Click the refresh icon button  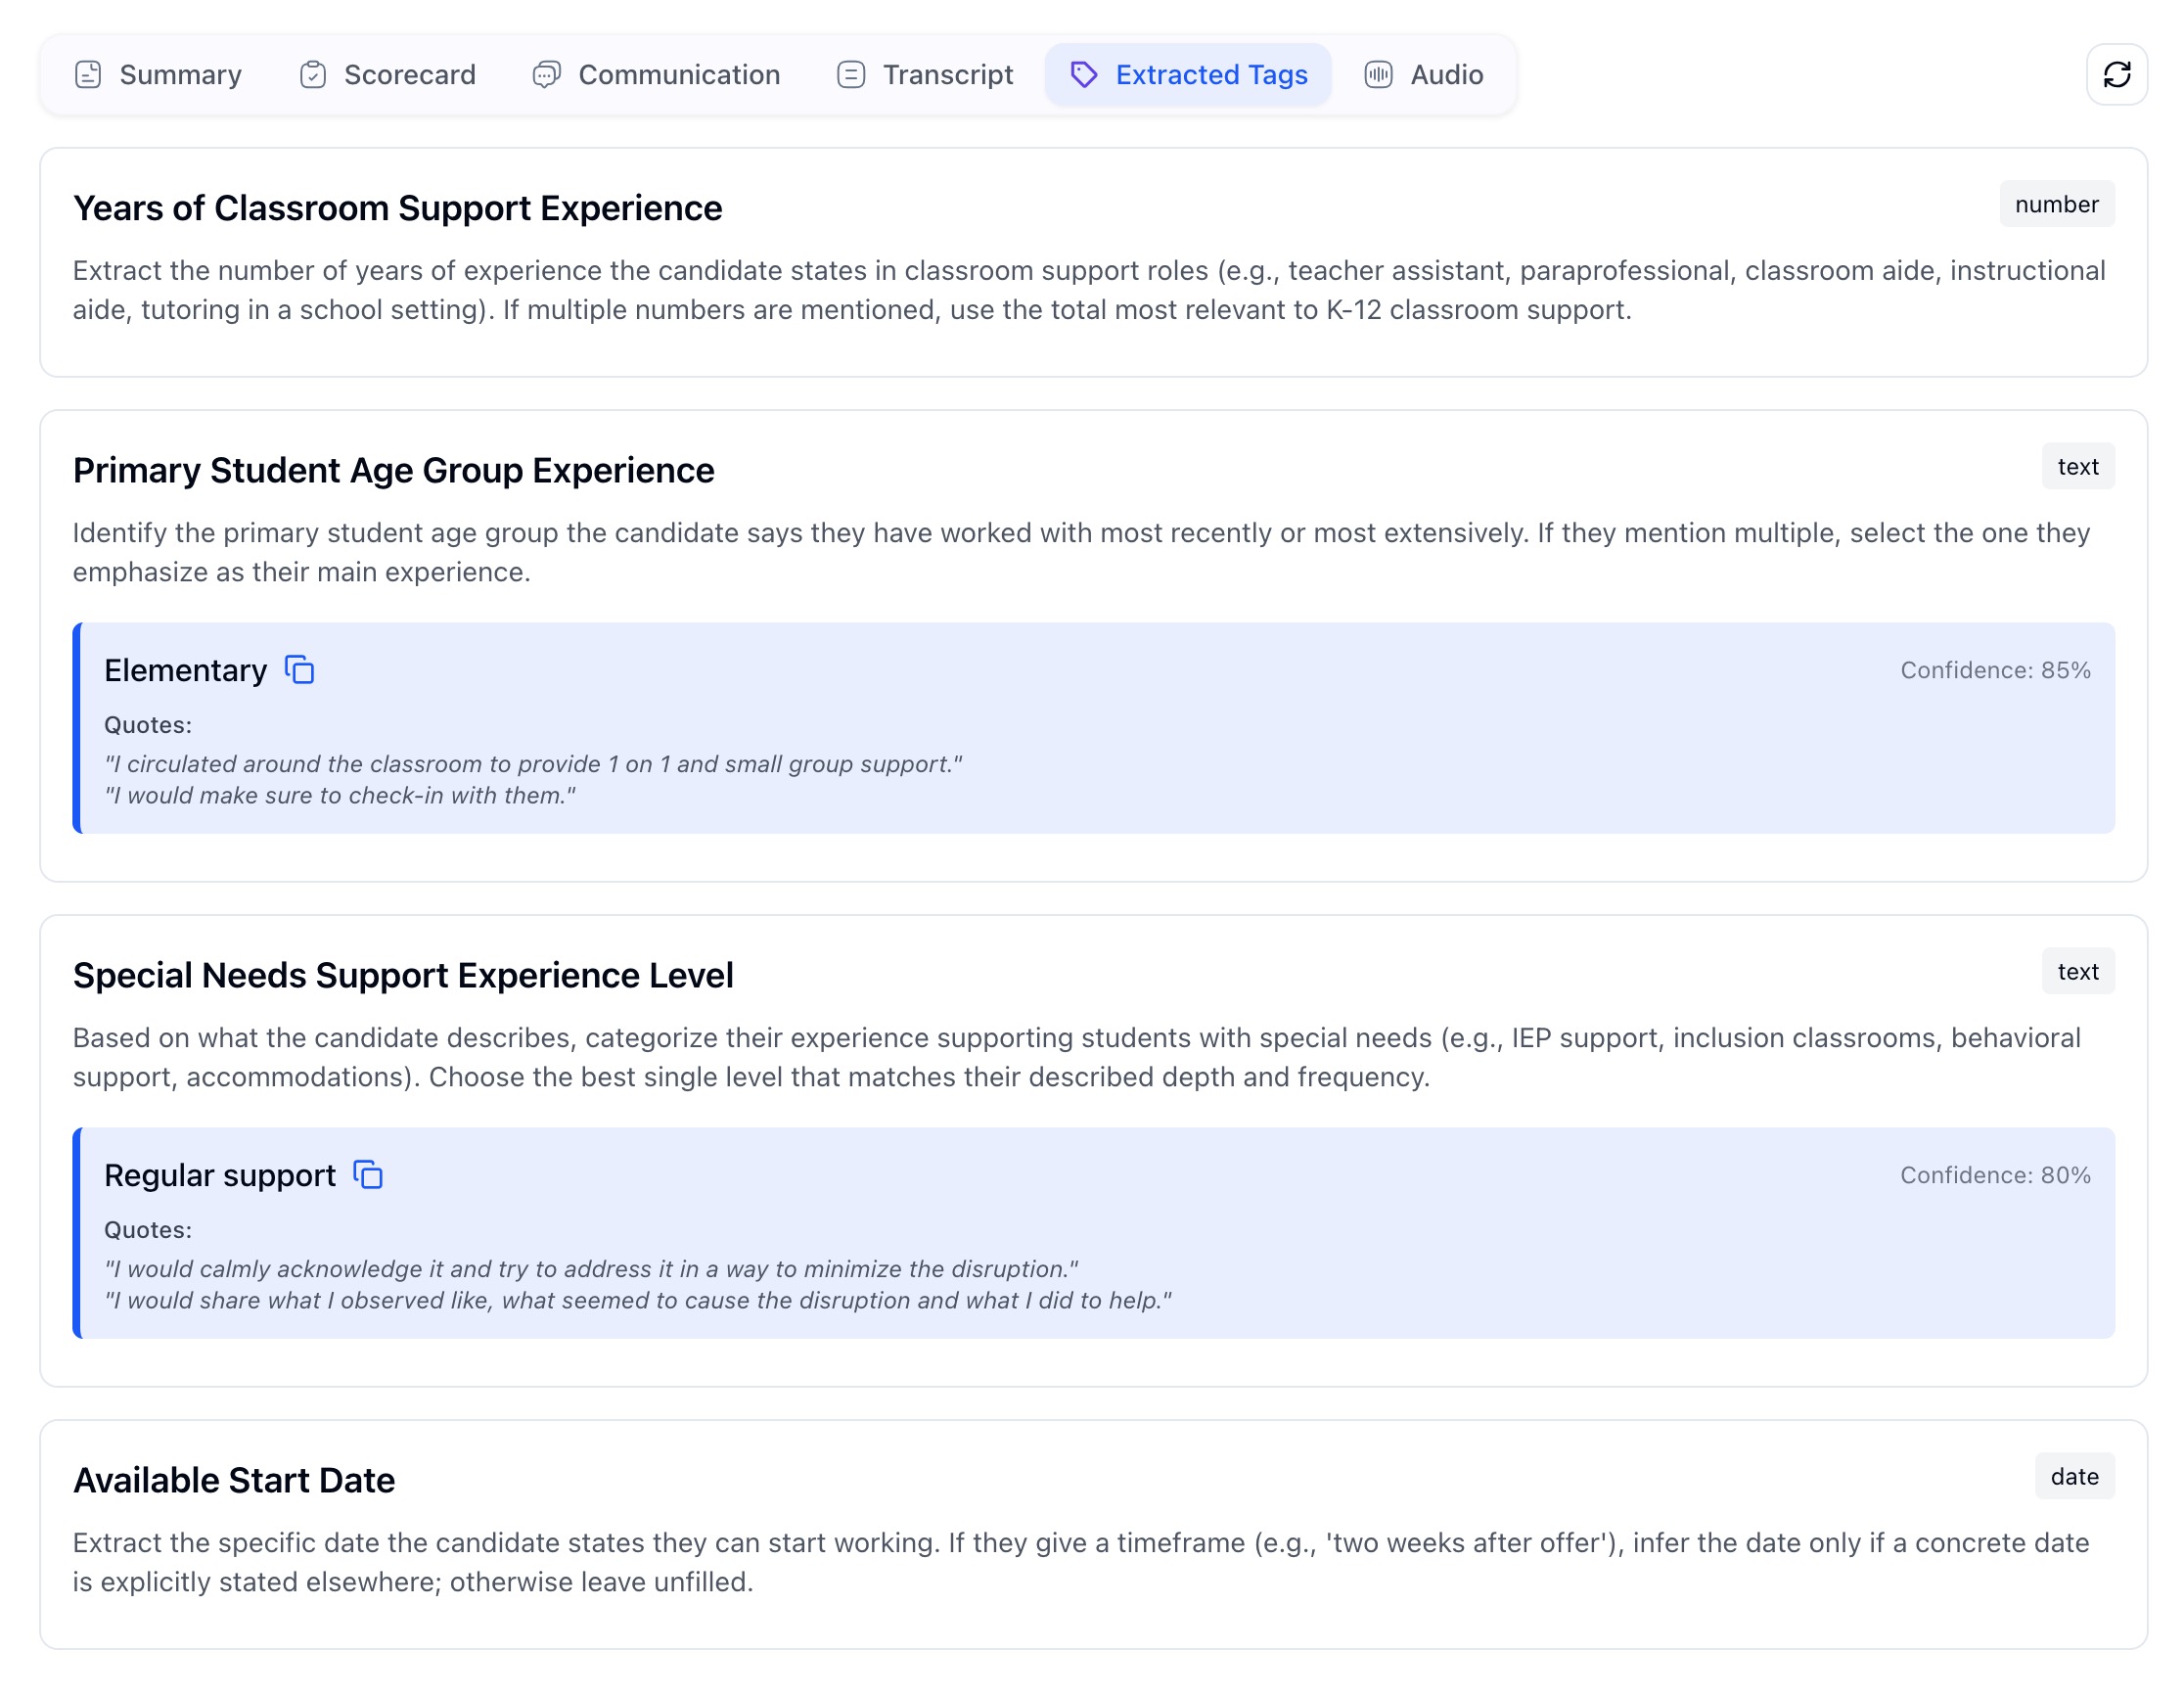pos(2116,75)
